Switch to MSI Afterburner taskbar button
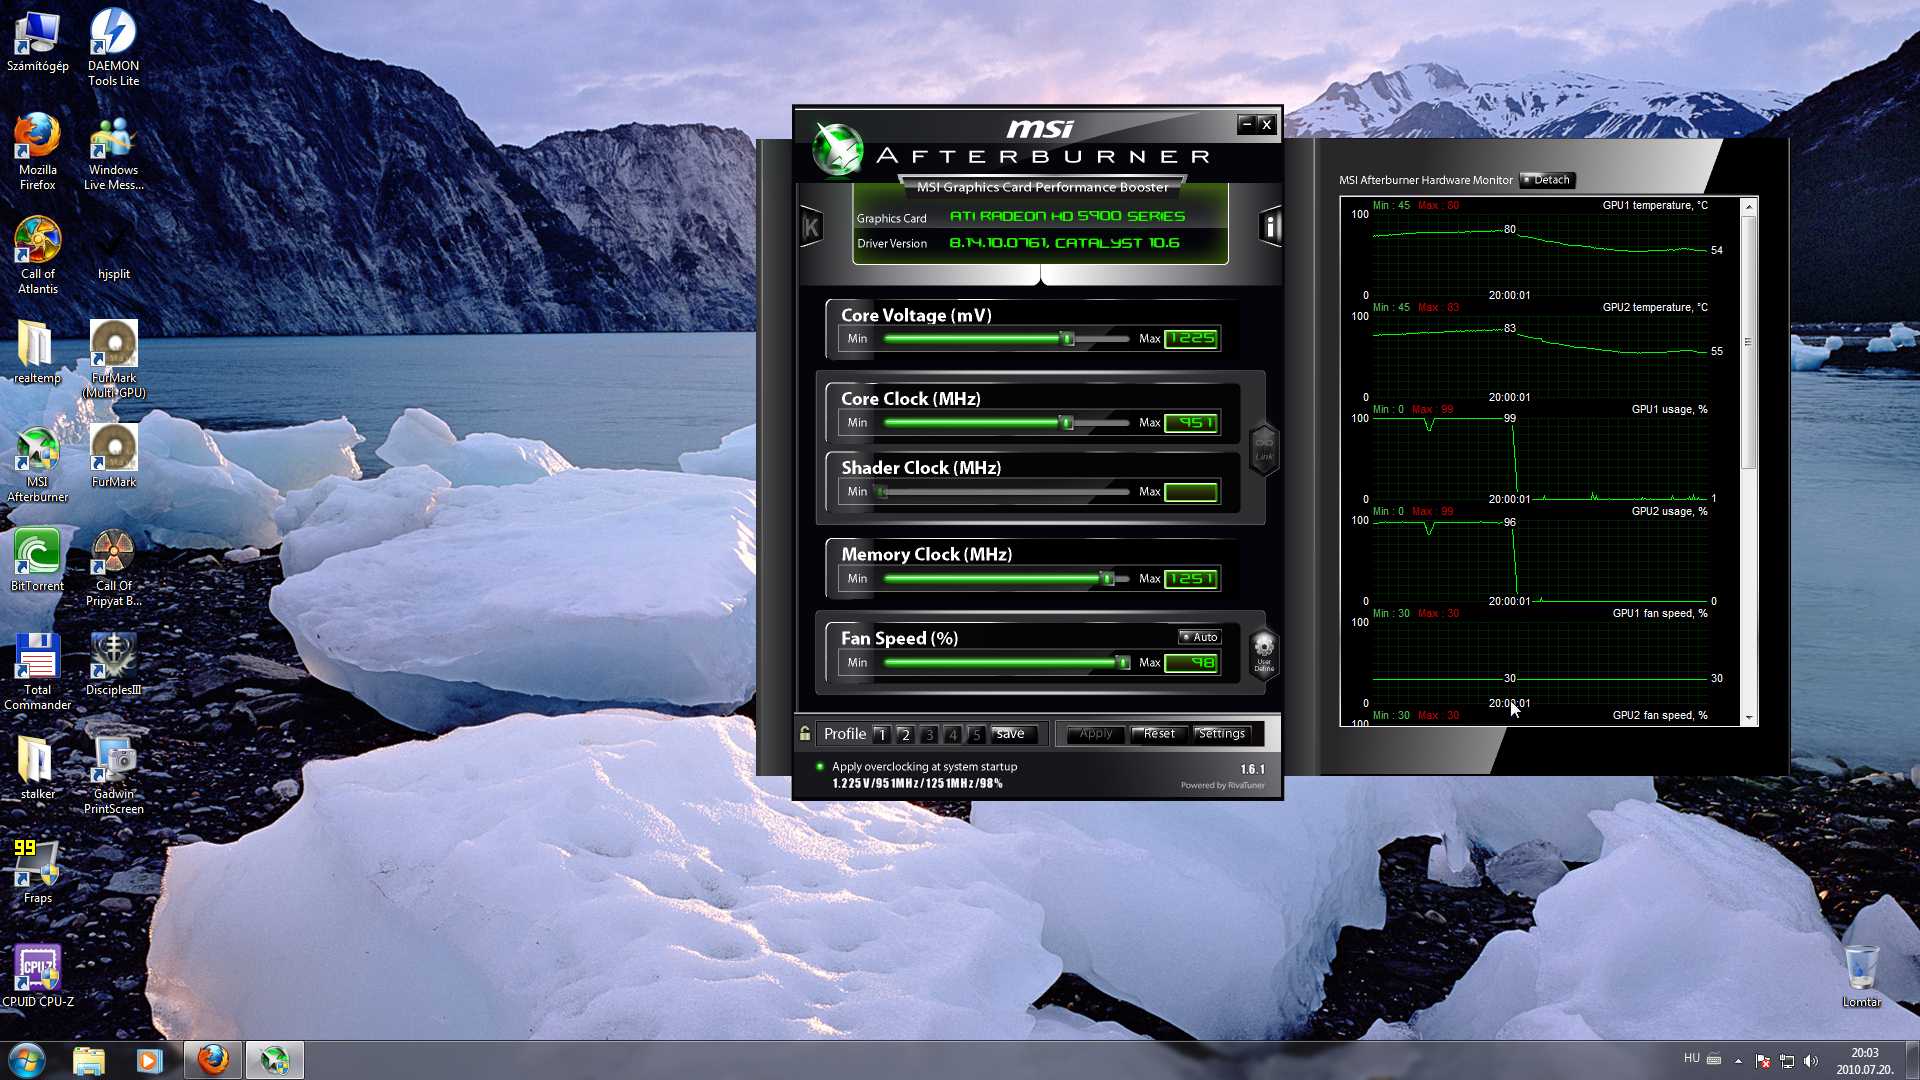 274,1060
